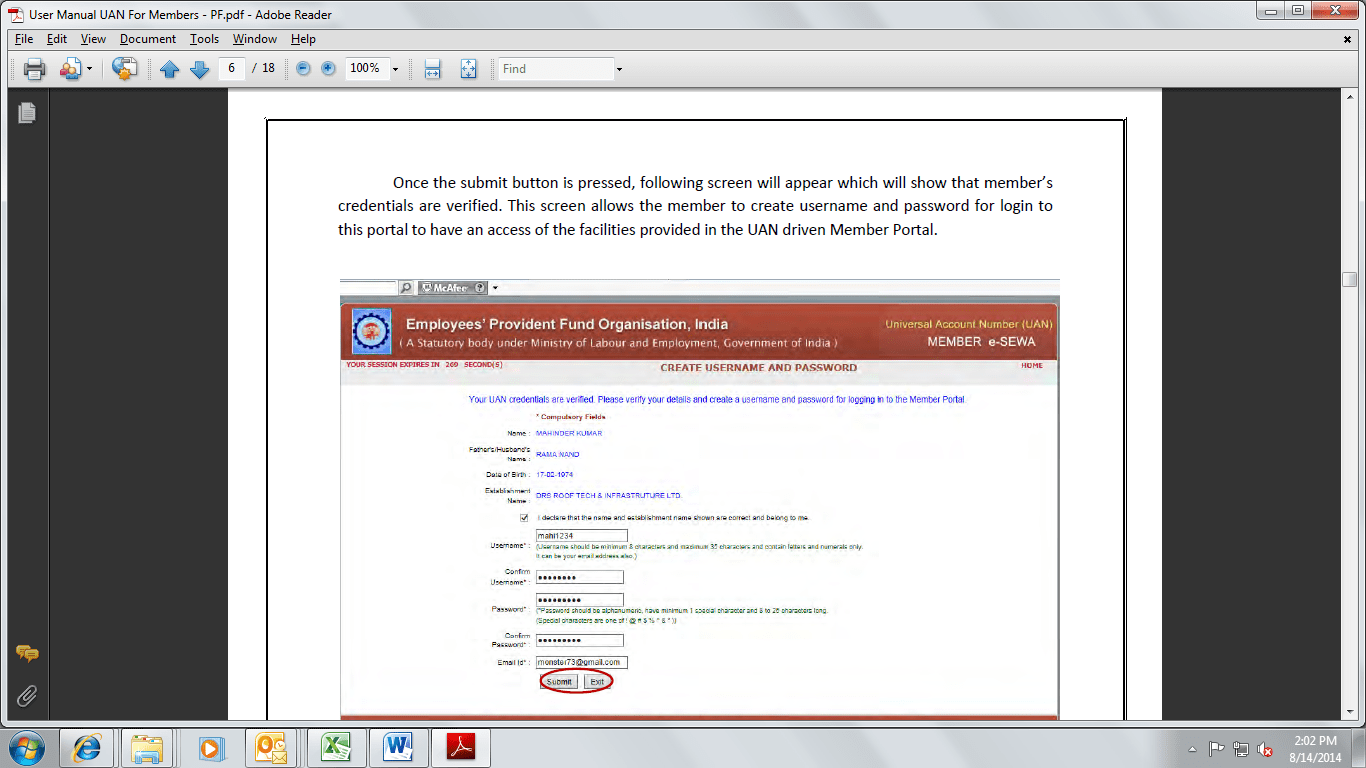Open Word from the taskbar
The width and height of the screenshot is (1366, 768).
click(397, 747)
